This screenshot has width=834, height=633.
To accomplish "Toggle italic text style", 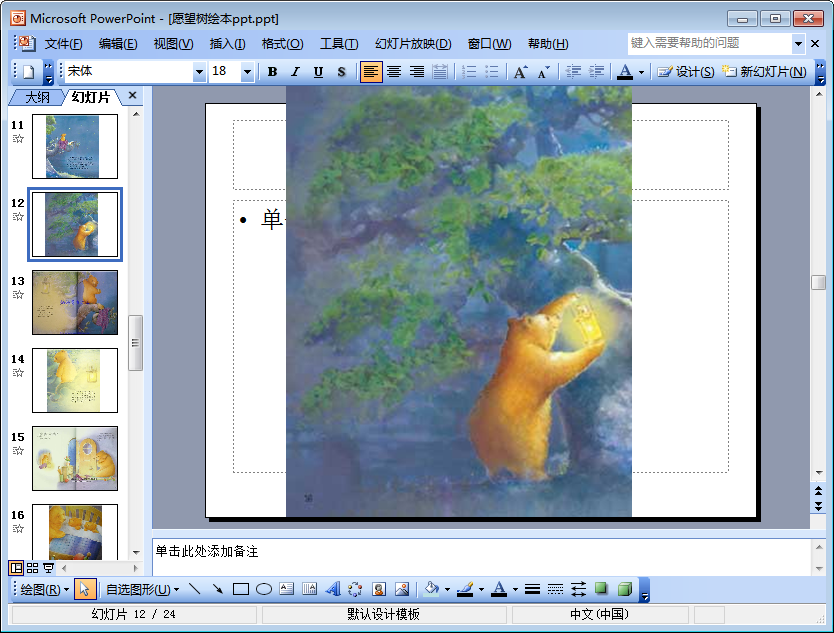I will pyautogui.click(x=295, y=72).
